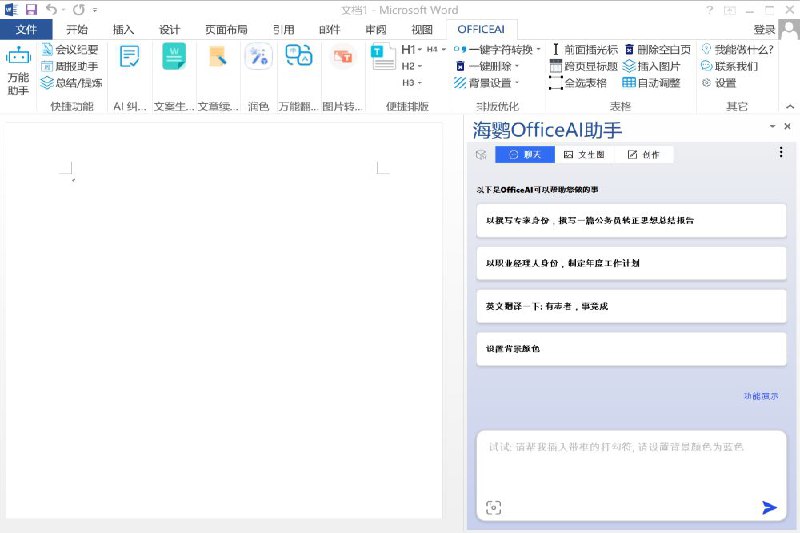800x533 pixels.
Task: Click 跨页显标题 option
Action: pos(584,66)
